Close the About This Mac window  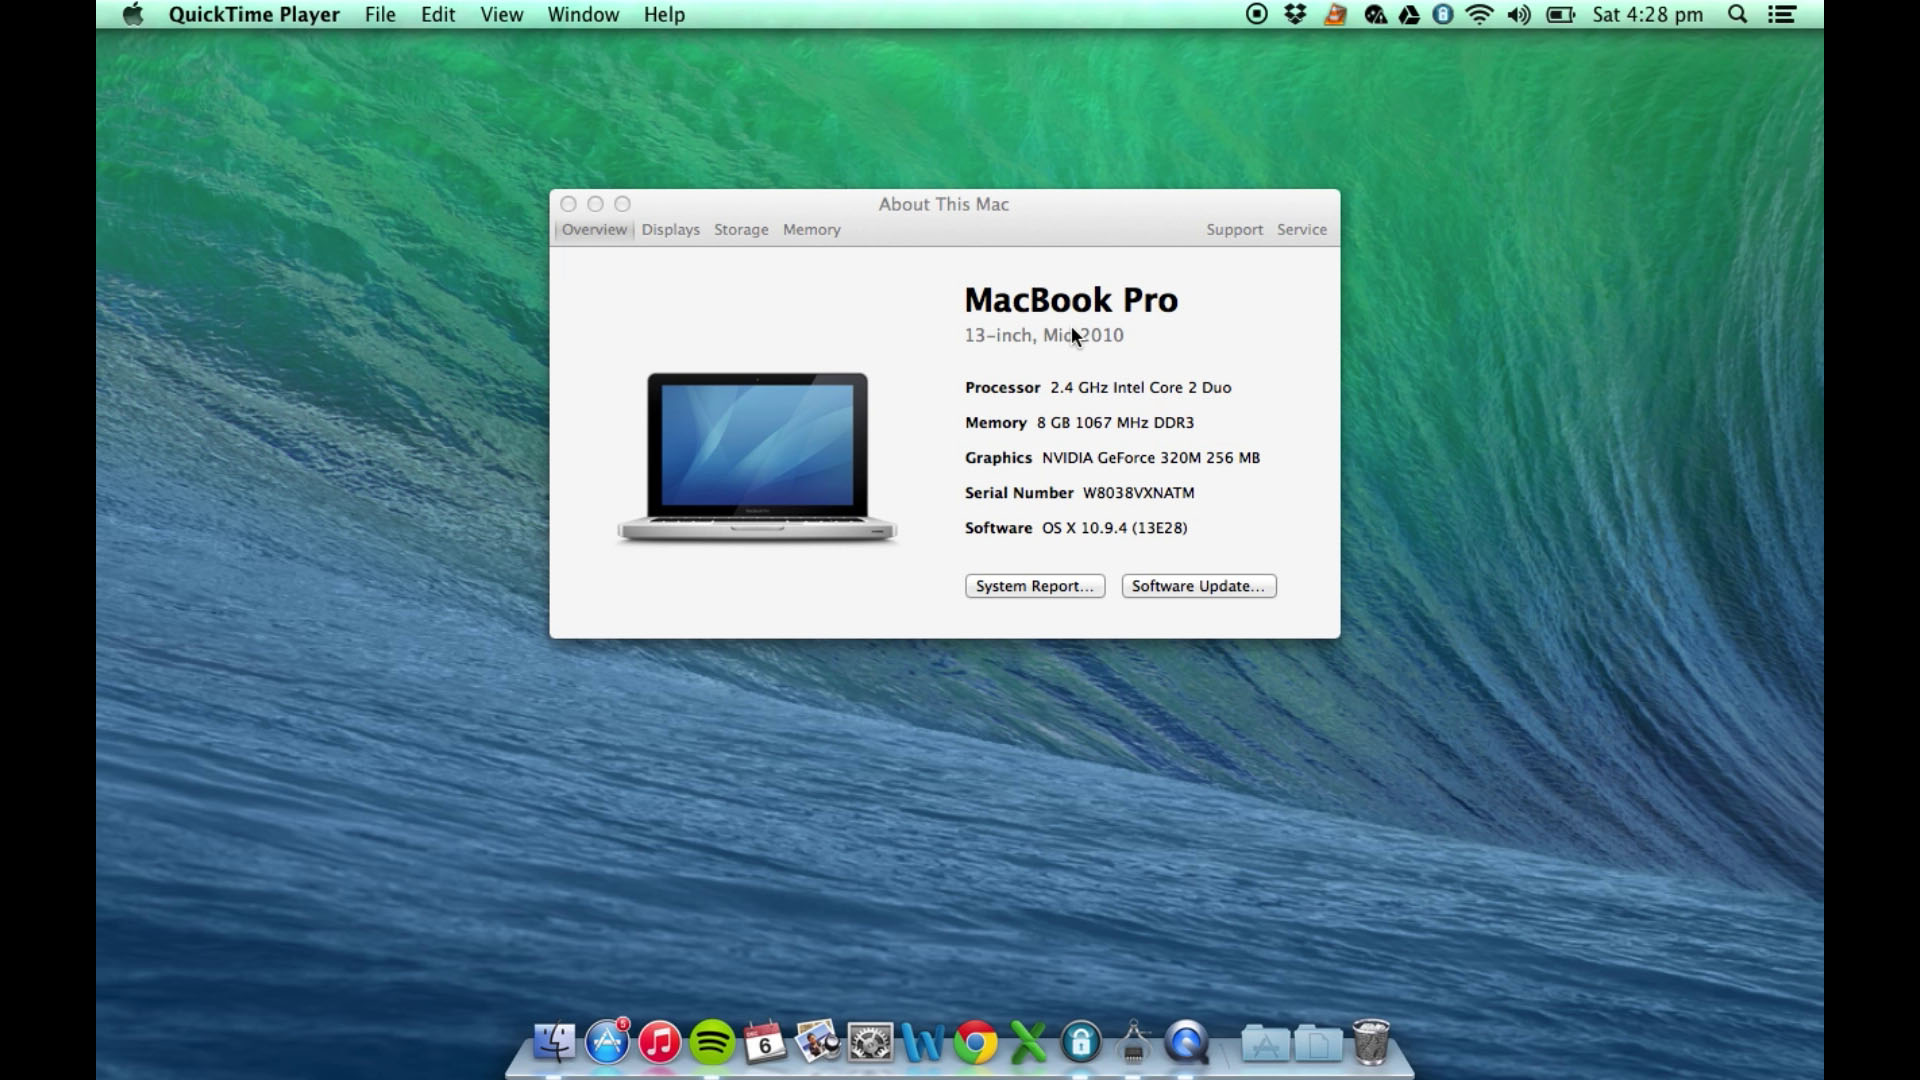tap(568, 204)
